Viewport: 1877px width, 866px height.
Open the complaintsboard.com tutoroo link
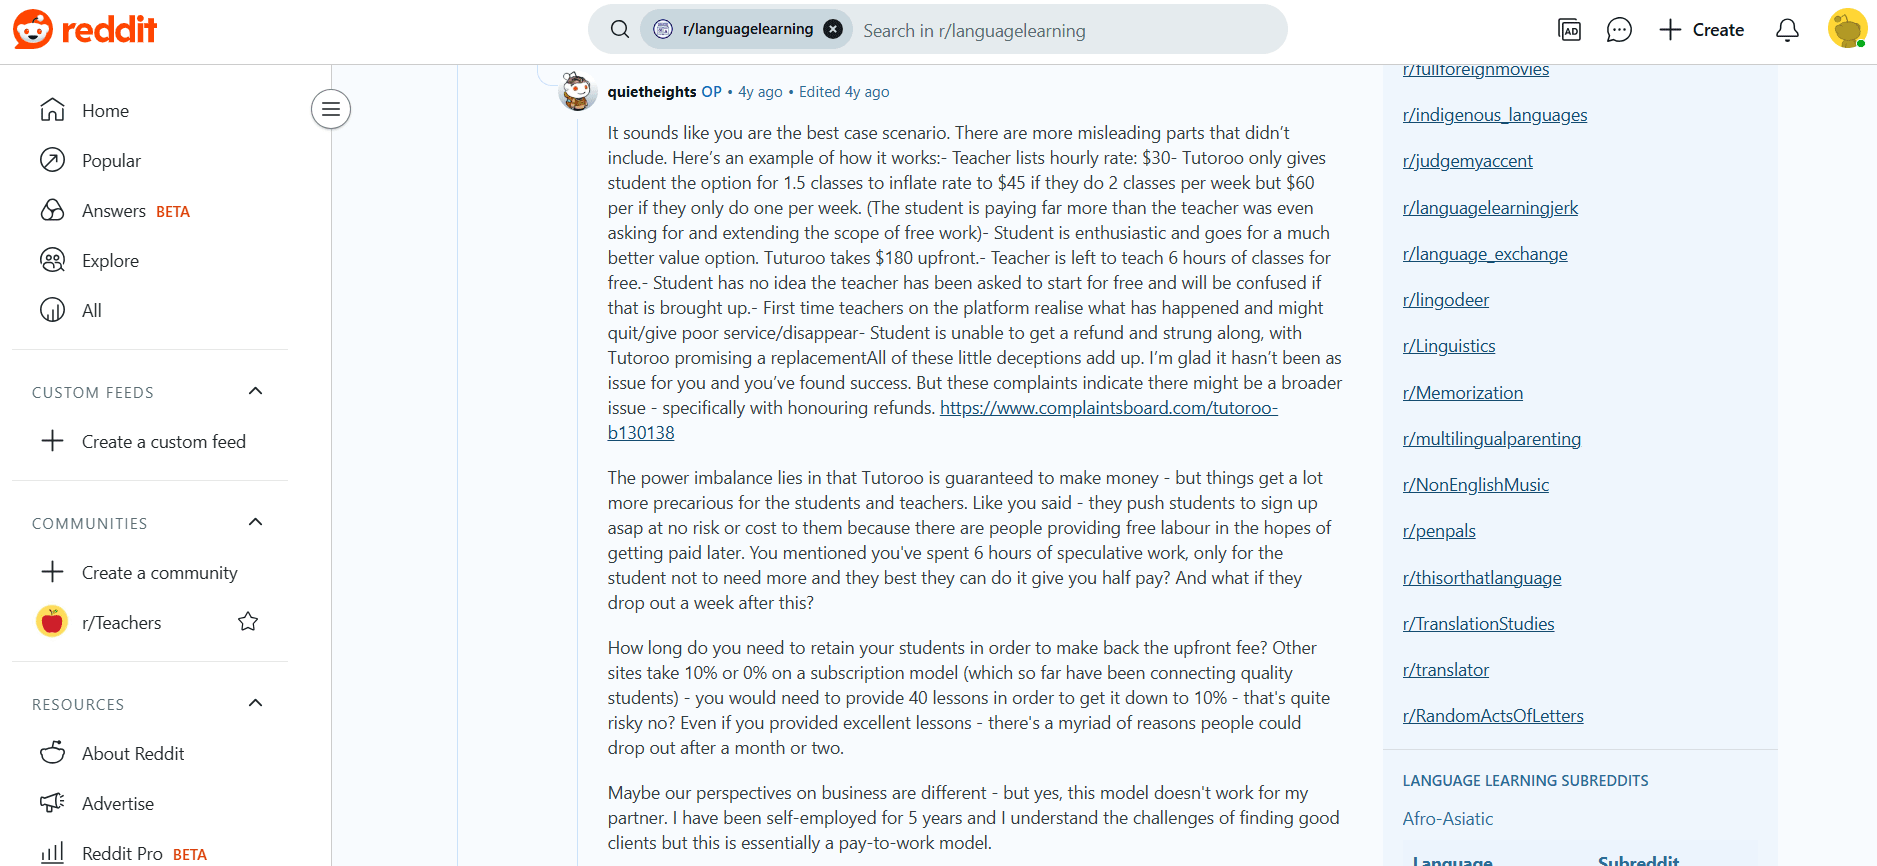click(1108, 408)
